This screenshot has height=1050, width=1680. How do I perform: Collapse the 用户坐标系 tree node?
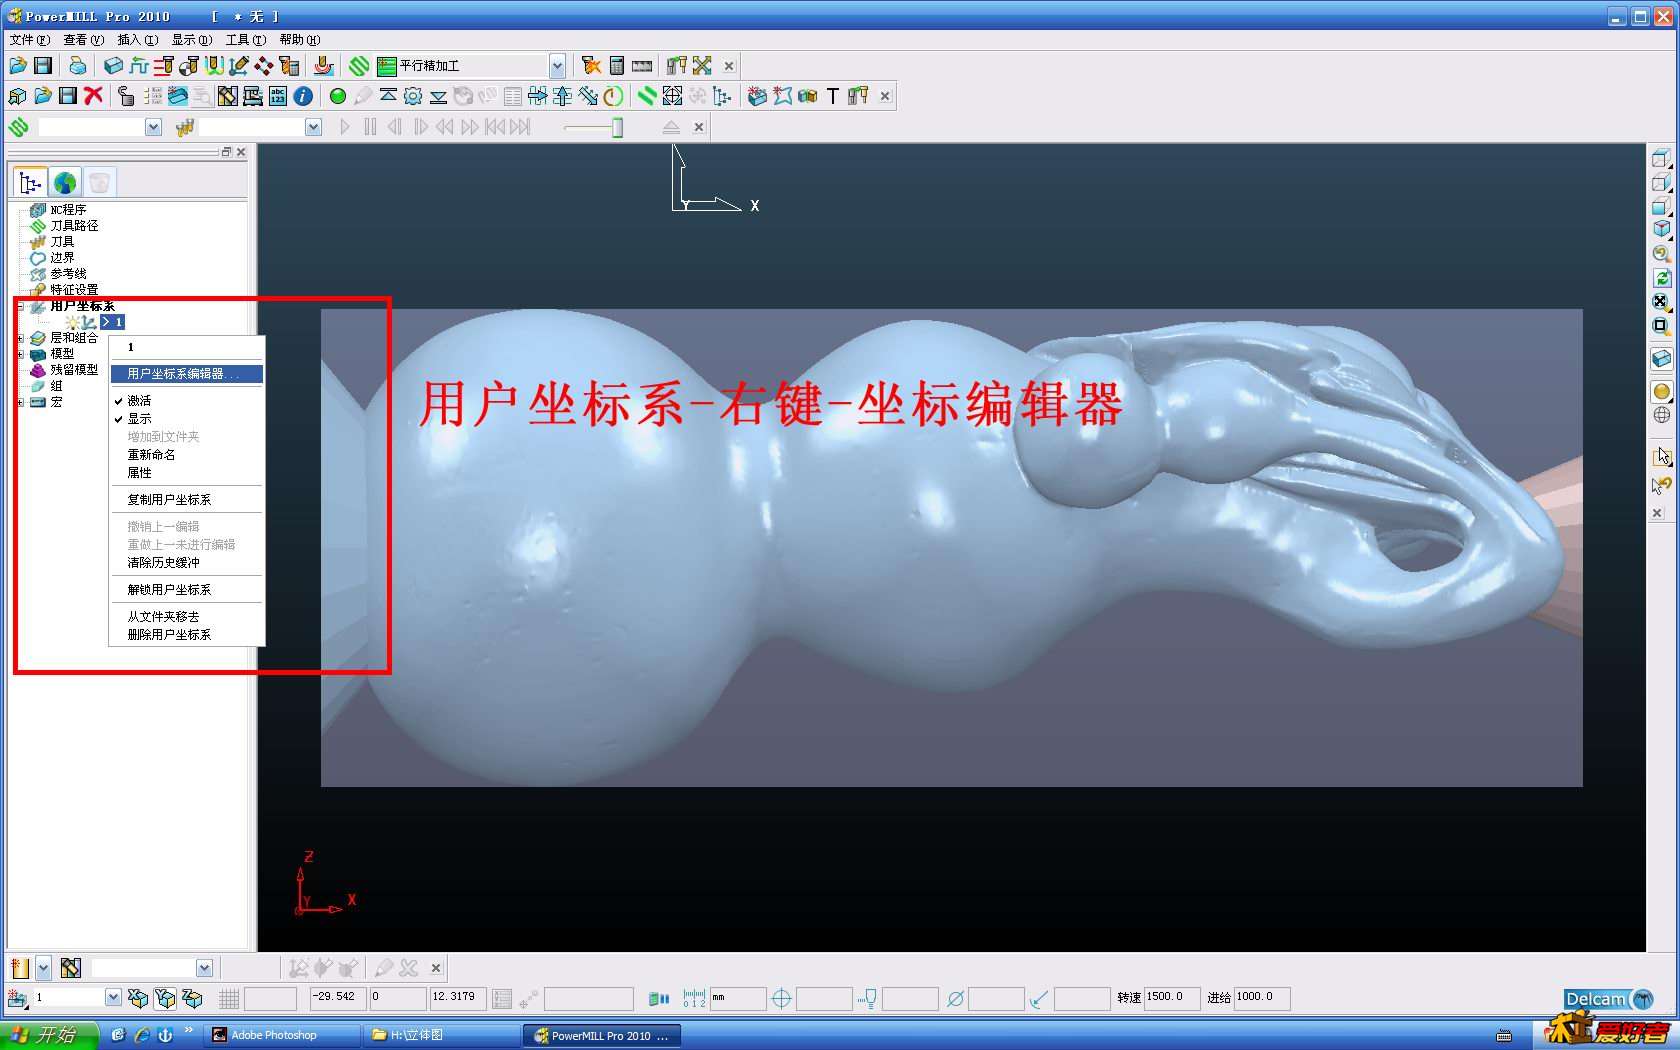tap(20, 306)
